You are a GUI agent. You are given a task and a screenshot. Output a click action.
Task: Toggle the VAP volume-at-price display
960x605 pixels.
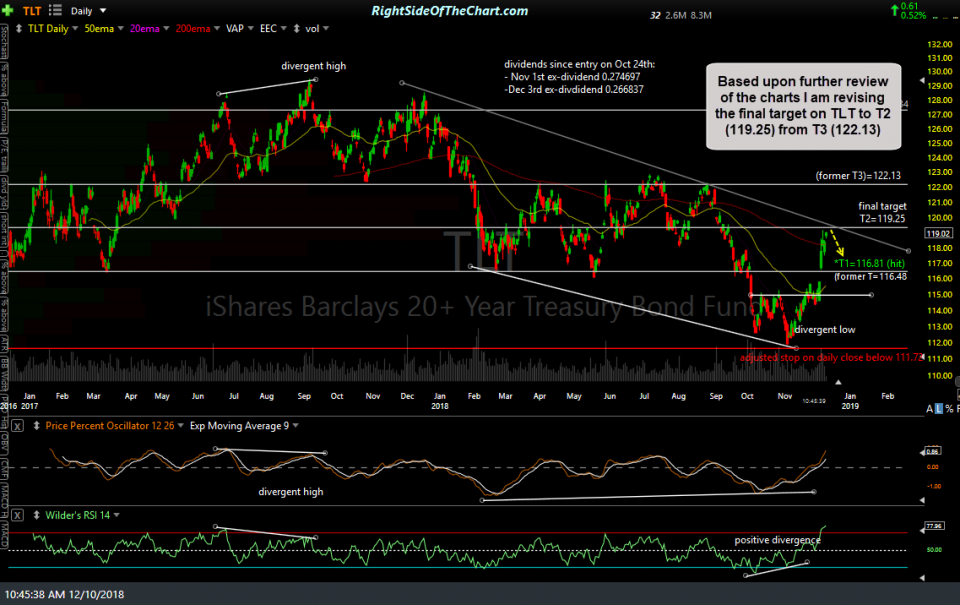pos(234,28)
